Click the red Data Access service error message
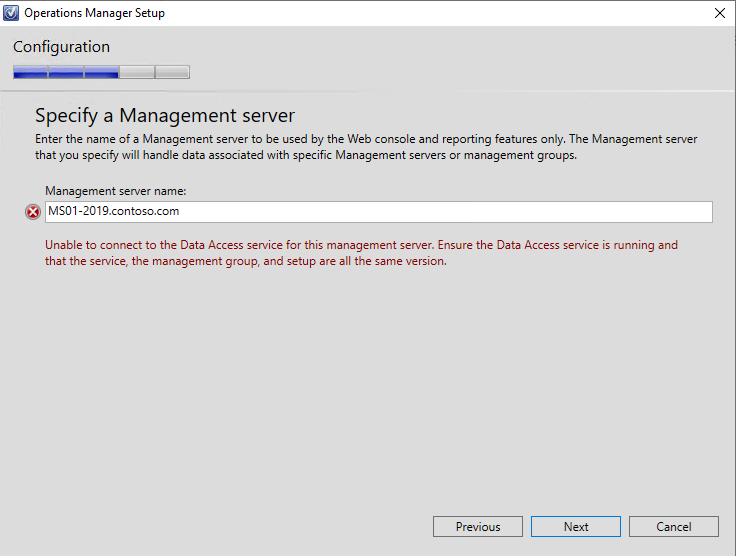 (361, 253)
